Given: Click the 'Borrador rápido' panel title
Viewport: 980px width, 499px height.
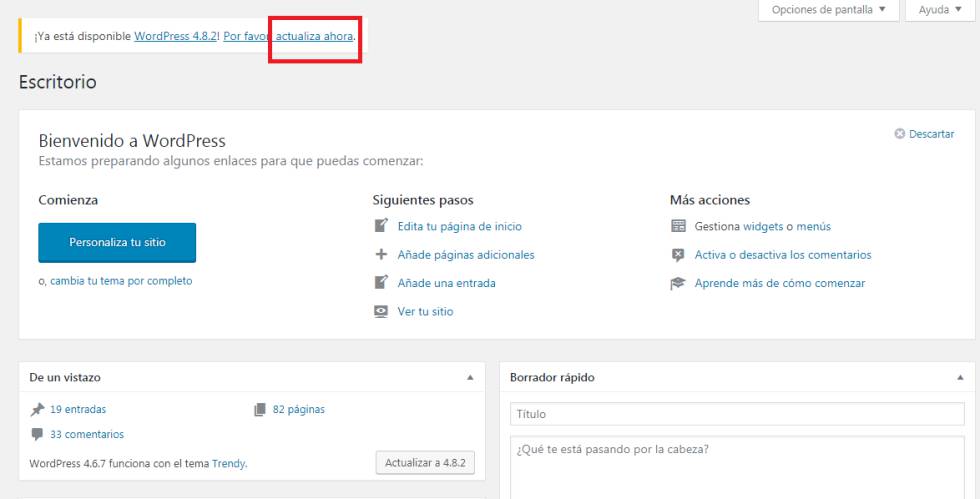Looking at the screenshot, I should 552,378.
